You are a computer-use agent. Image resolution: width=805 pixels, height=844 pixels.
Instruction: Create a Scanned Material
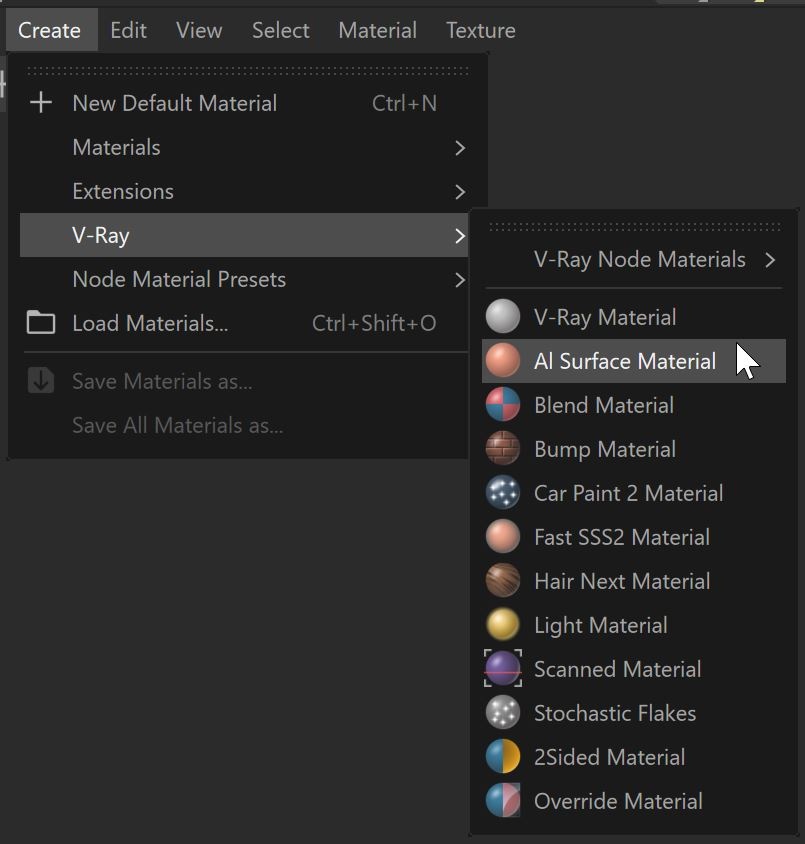point(634,669)
